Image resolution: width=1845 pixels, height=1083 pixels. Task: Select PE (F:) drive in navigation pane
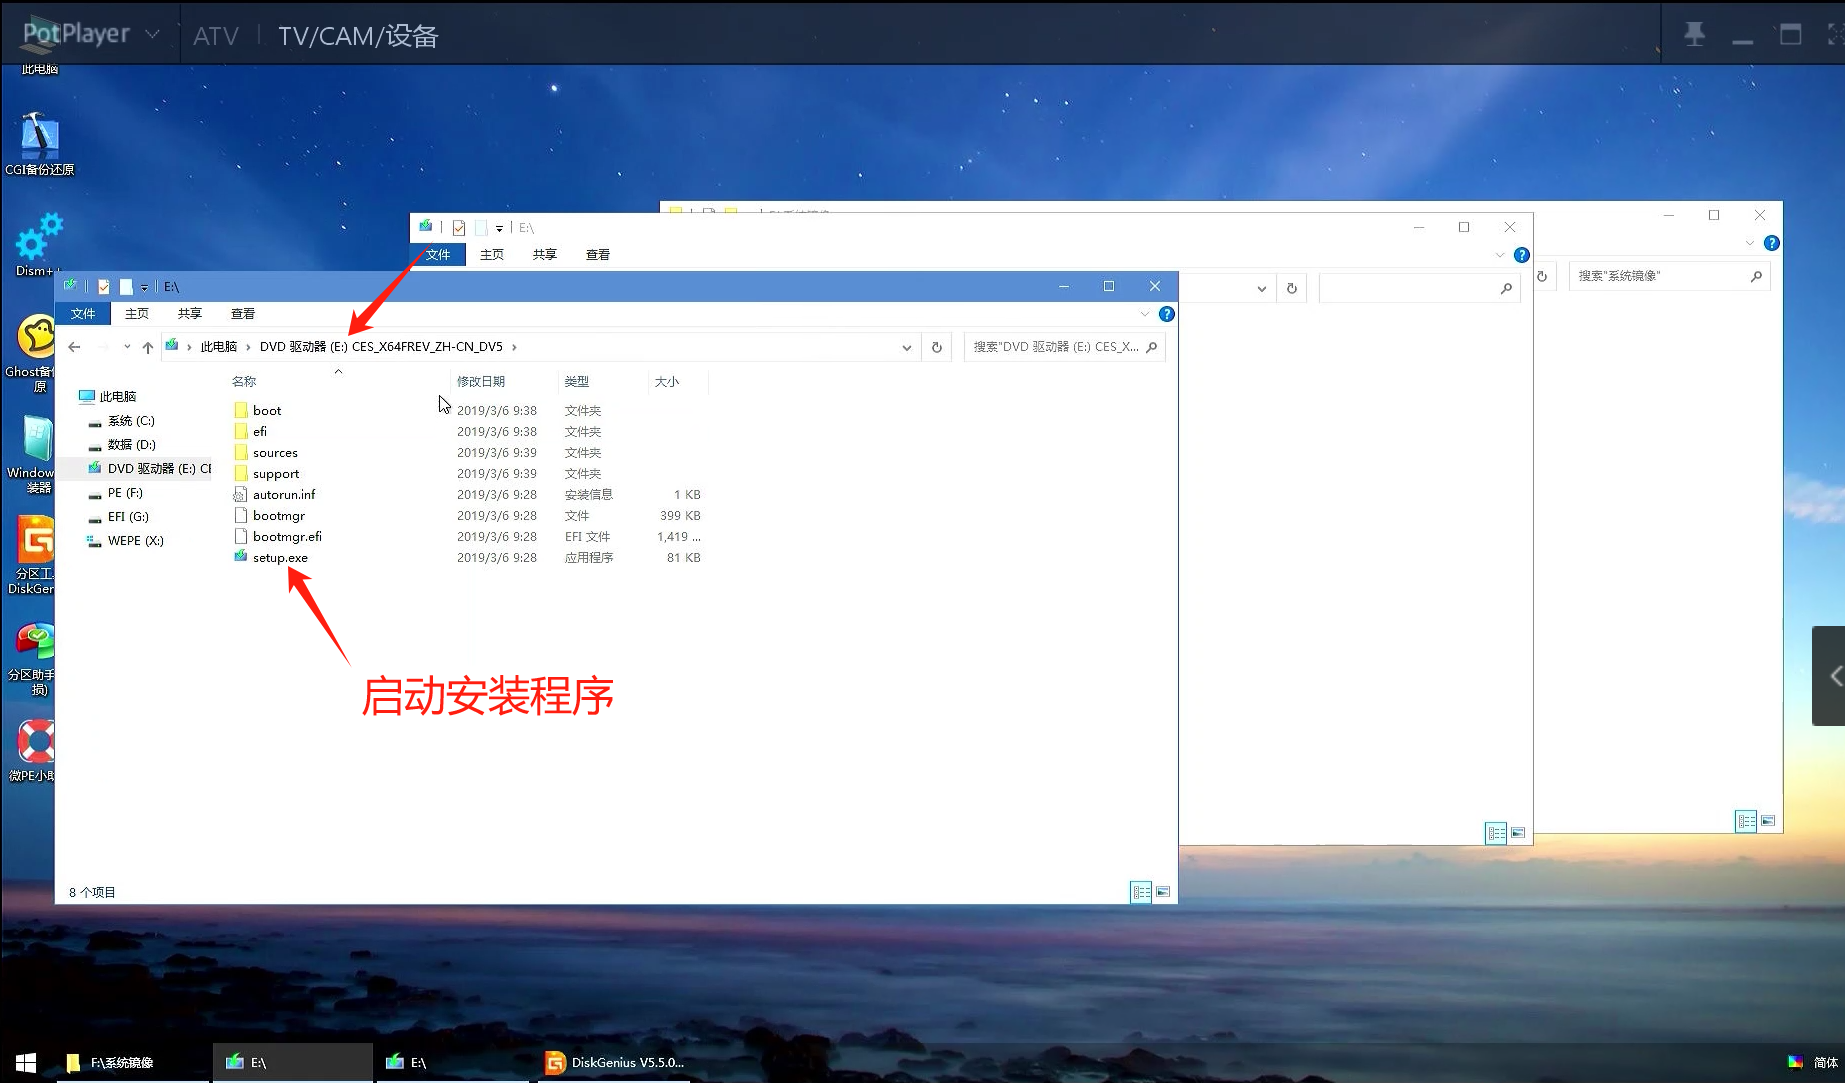[x=125, y=493]
